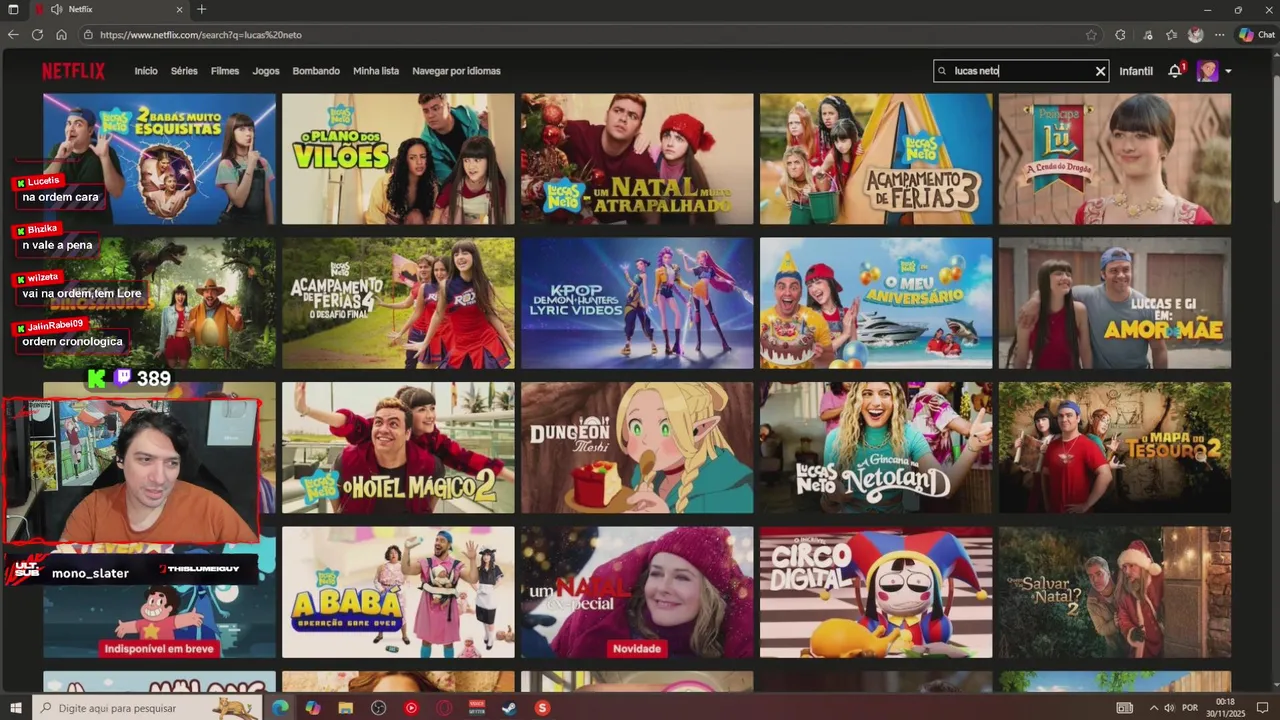
Task: Click the Netflix logo
Action: click(73, 71)
